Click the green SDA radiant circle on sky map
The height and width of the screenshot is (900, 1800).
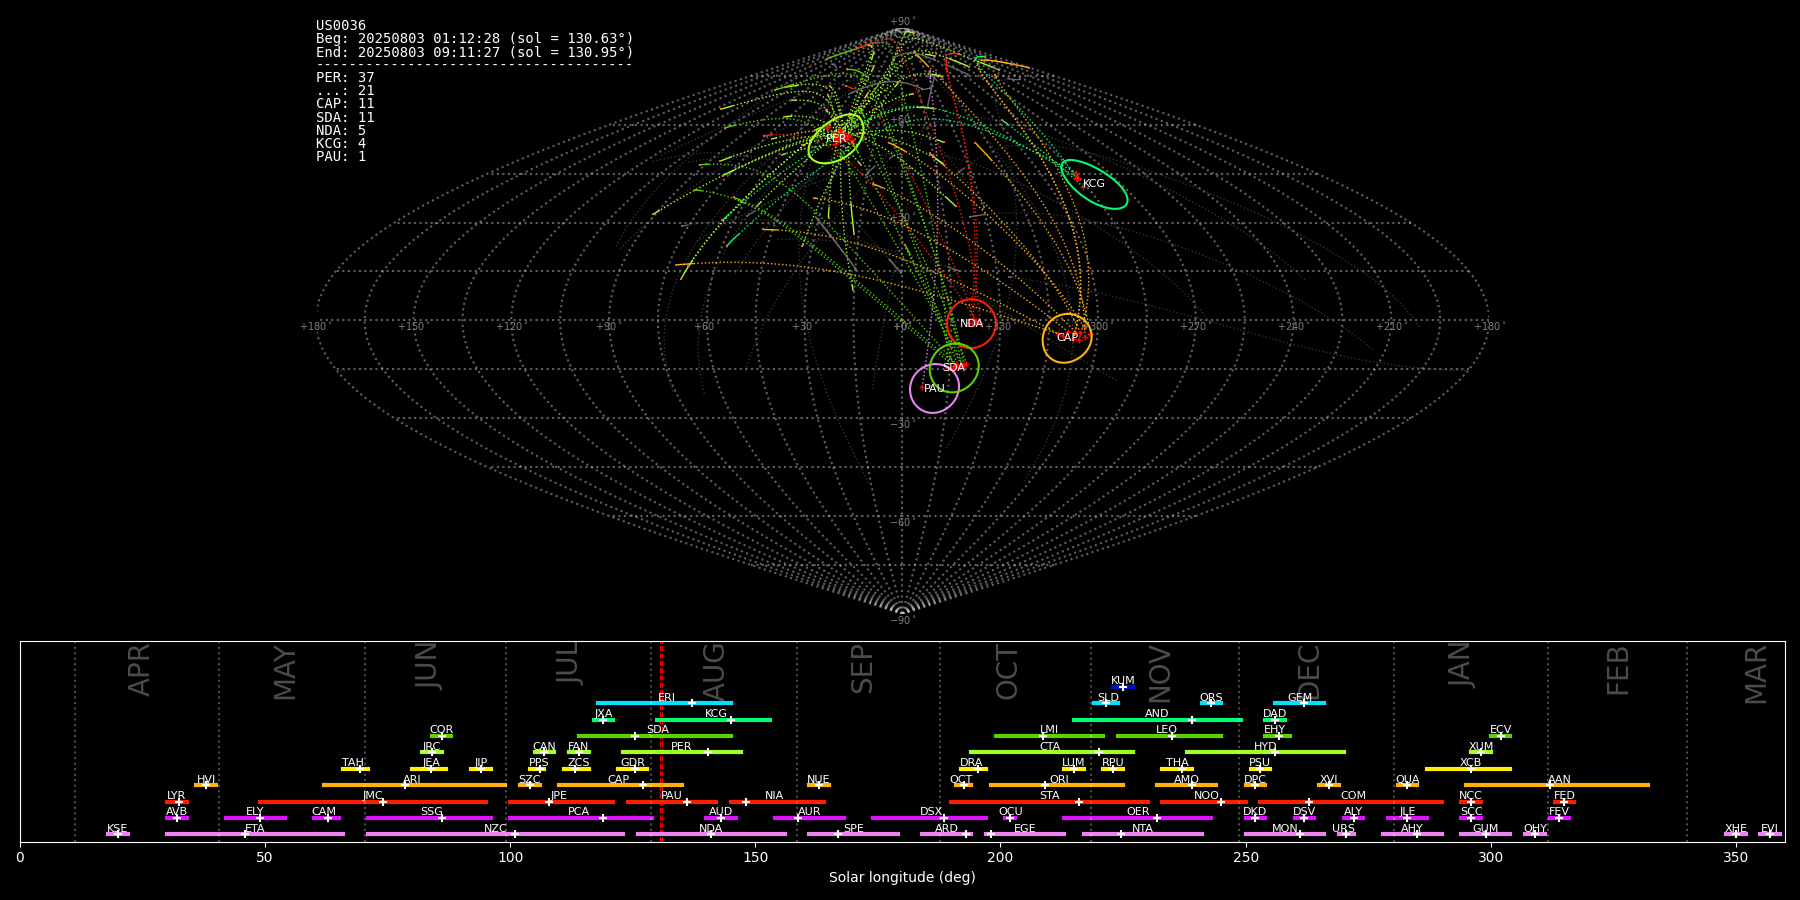coord(954,367)
